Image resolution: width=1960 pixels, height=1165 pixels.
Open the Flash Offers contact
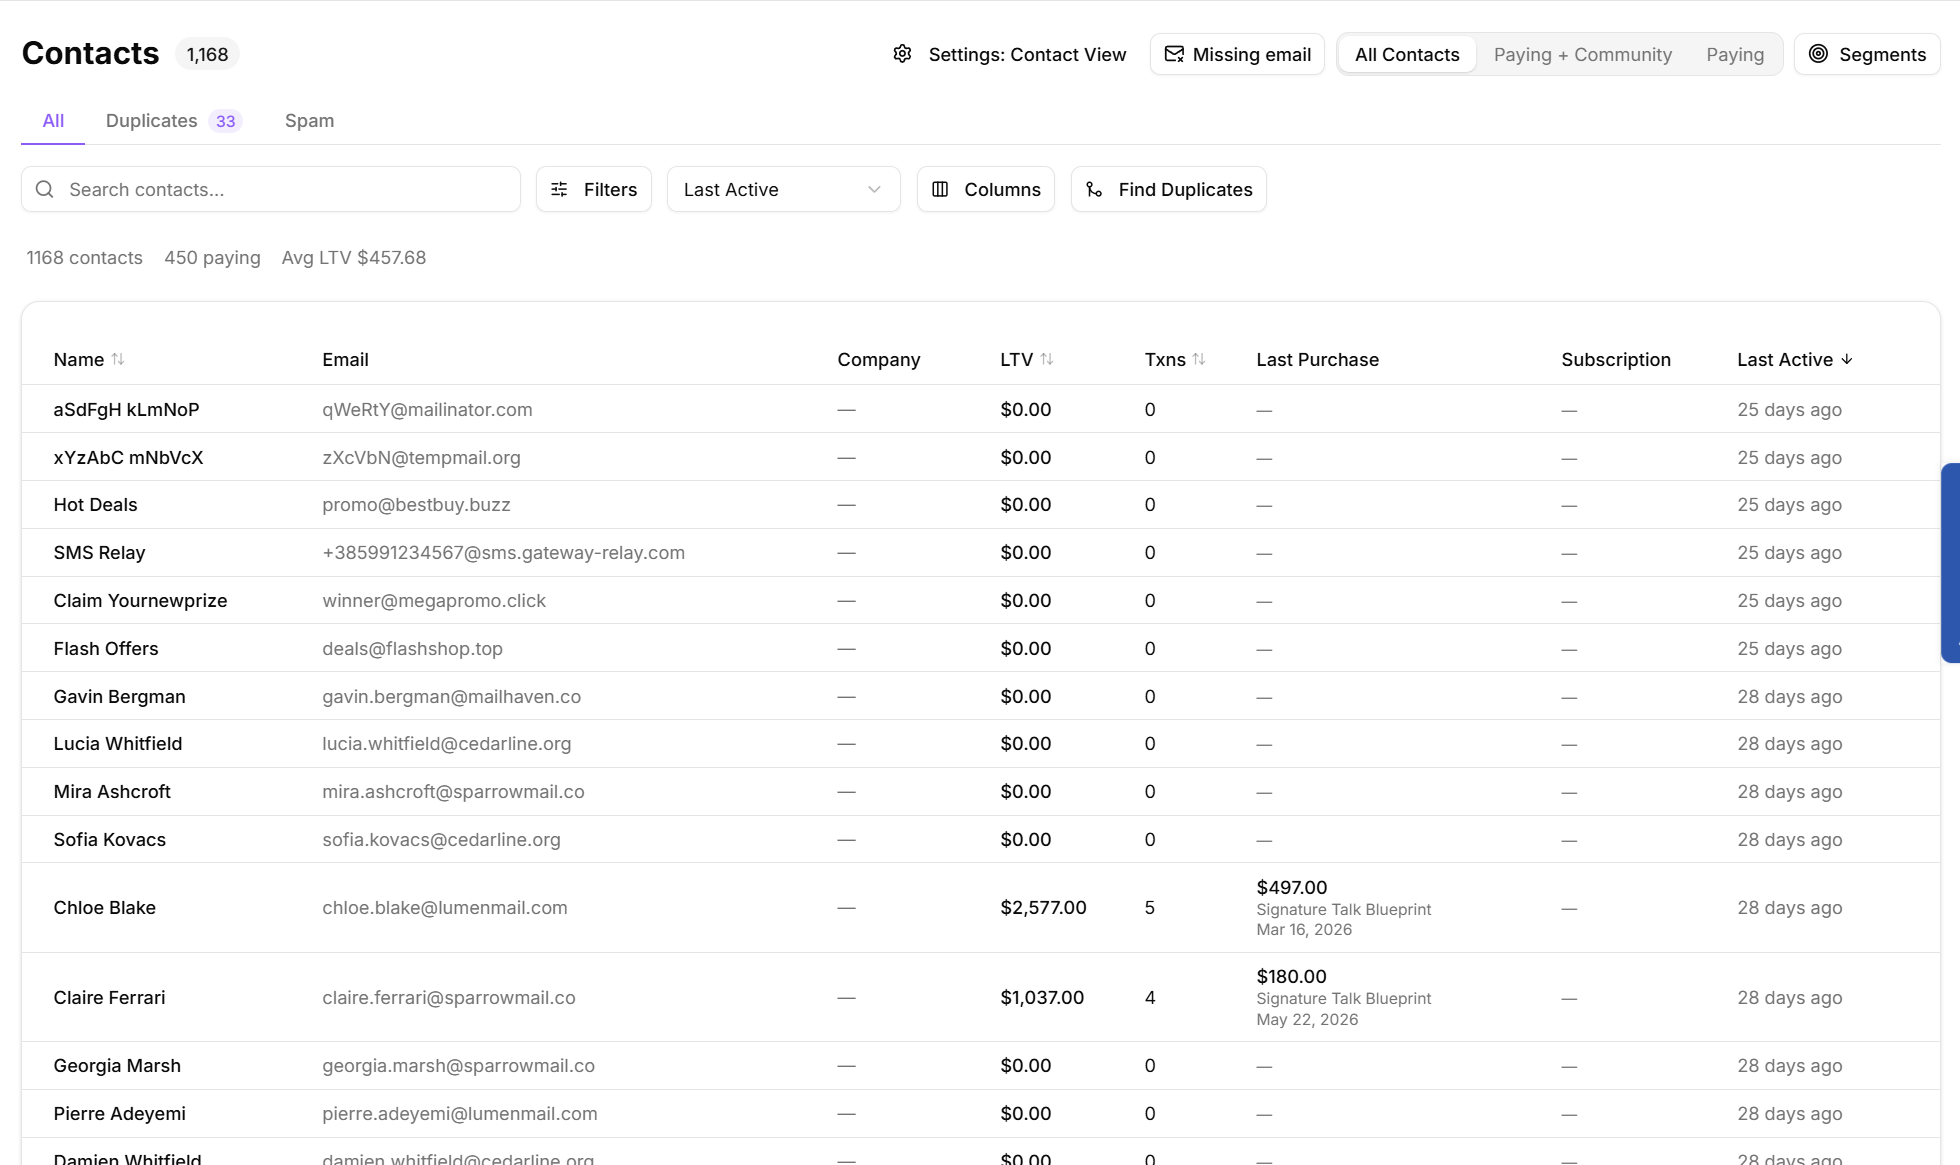coord(105,648)
